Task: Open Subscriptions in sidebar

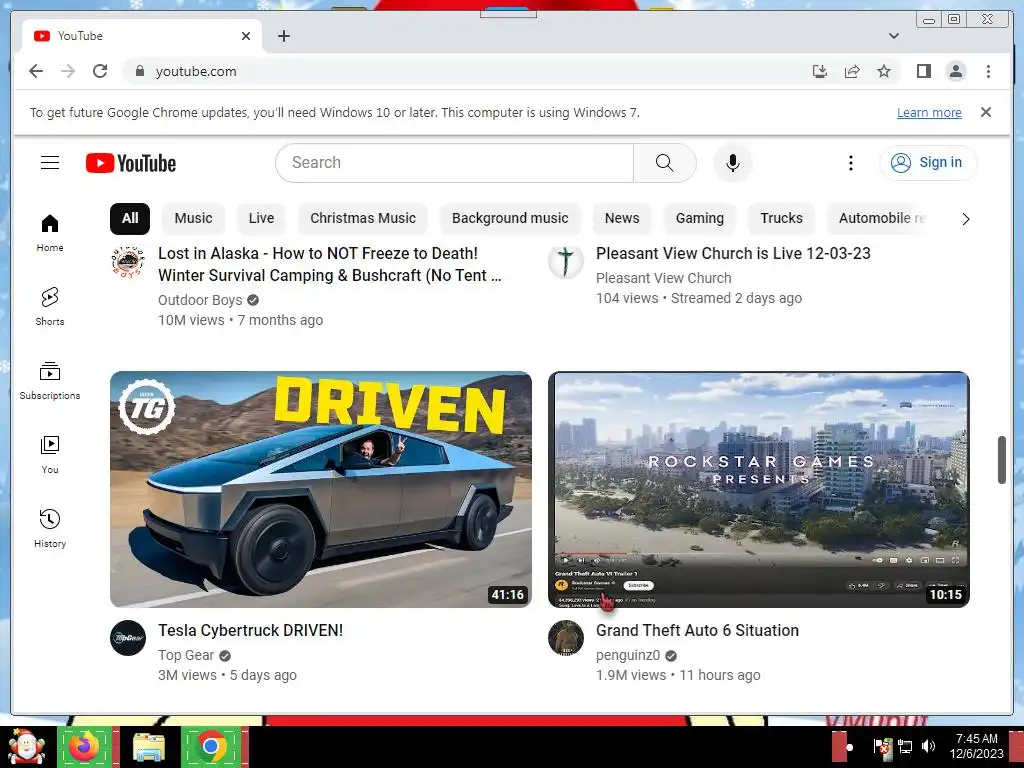Action: (50, 381)
